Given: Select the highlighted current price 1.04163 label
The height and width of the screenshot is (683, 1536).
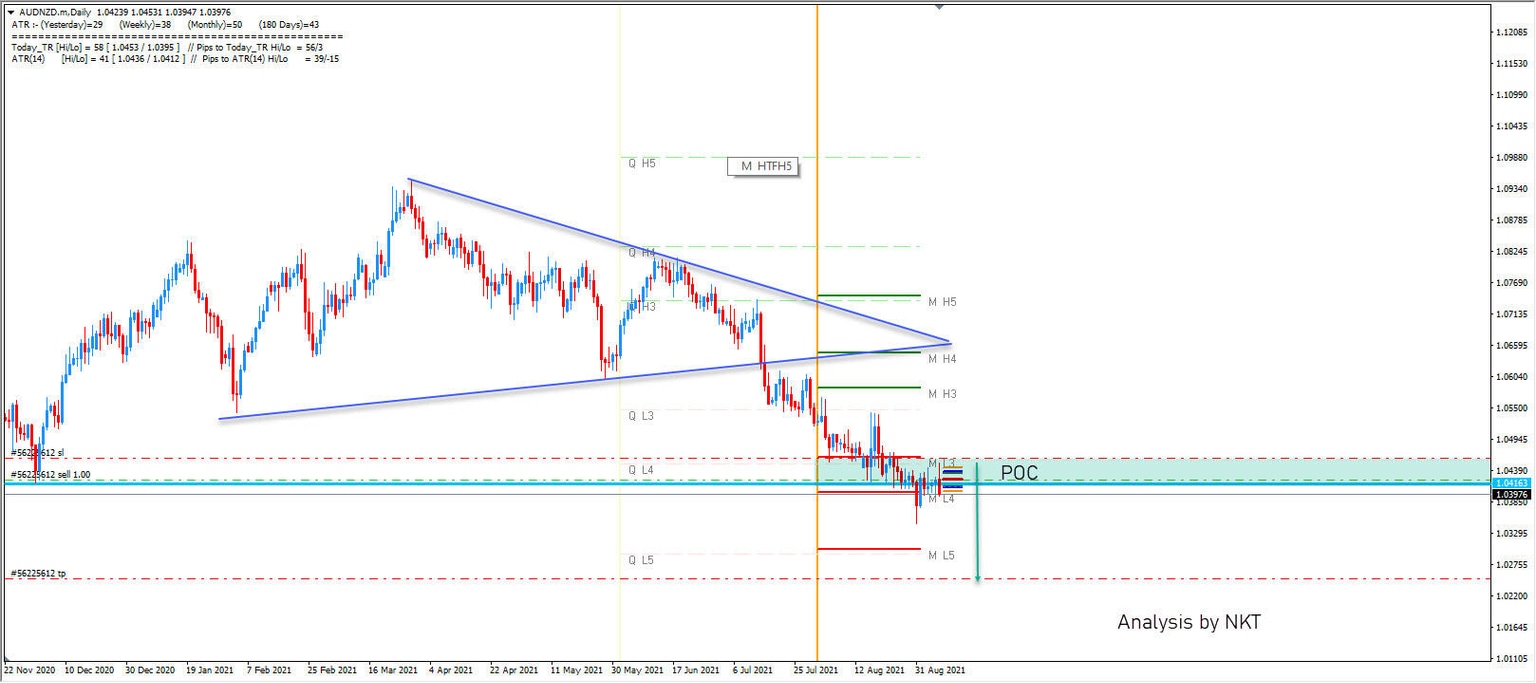Looking at the screenshot, I should pyautogui.click(x=1514, y=481).
